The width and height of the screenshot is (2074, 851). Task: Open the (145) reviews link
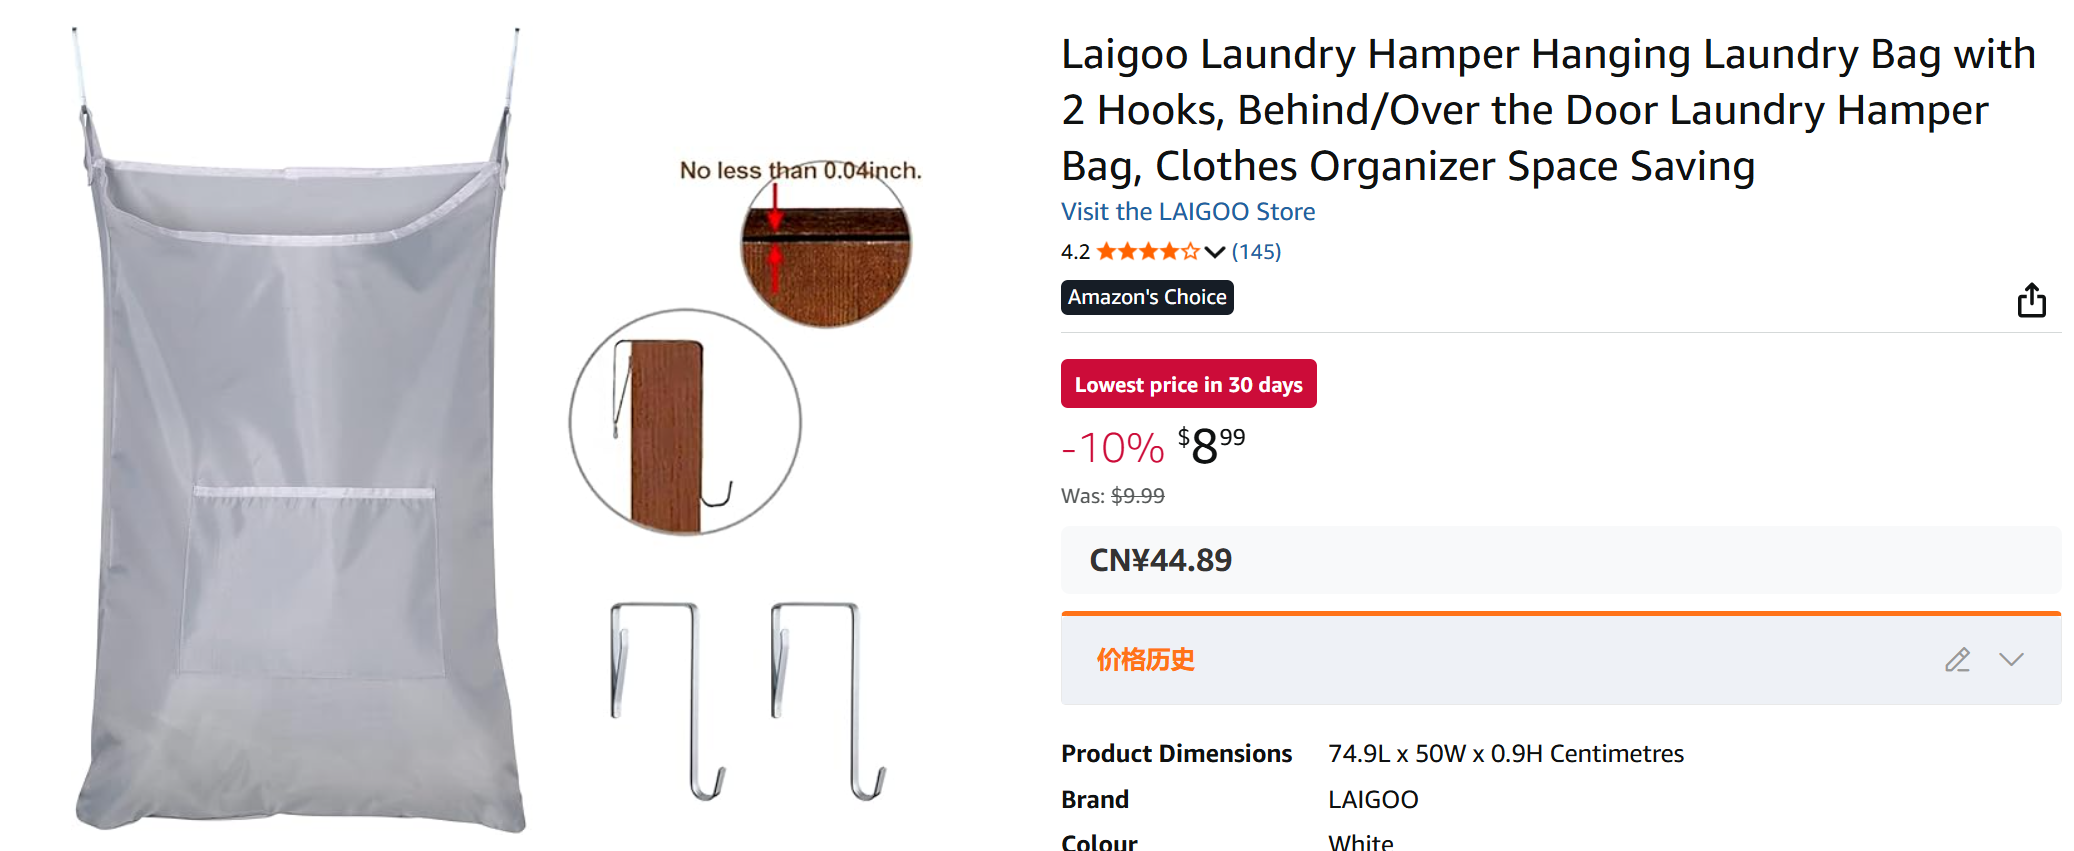[x=1256, y=252]
